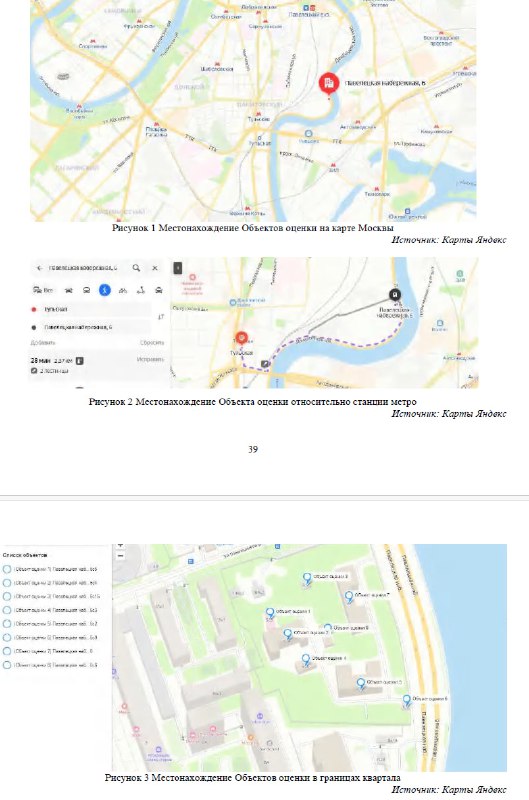Click the 'Сбросить' reset link
The height and width of the screenshot is (800, 529).
pos(152,342)
